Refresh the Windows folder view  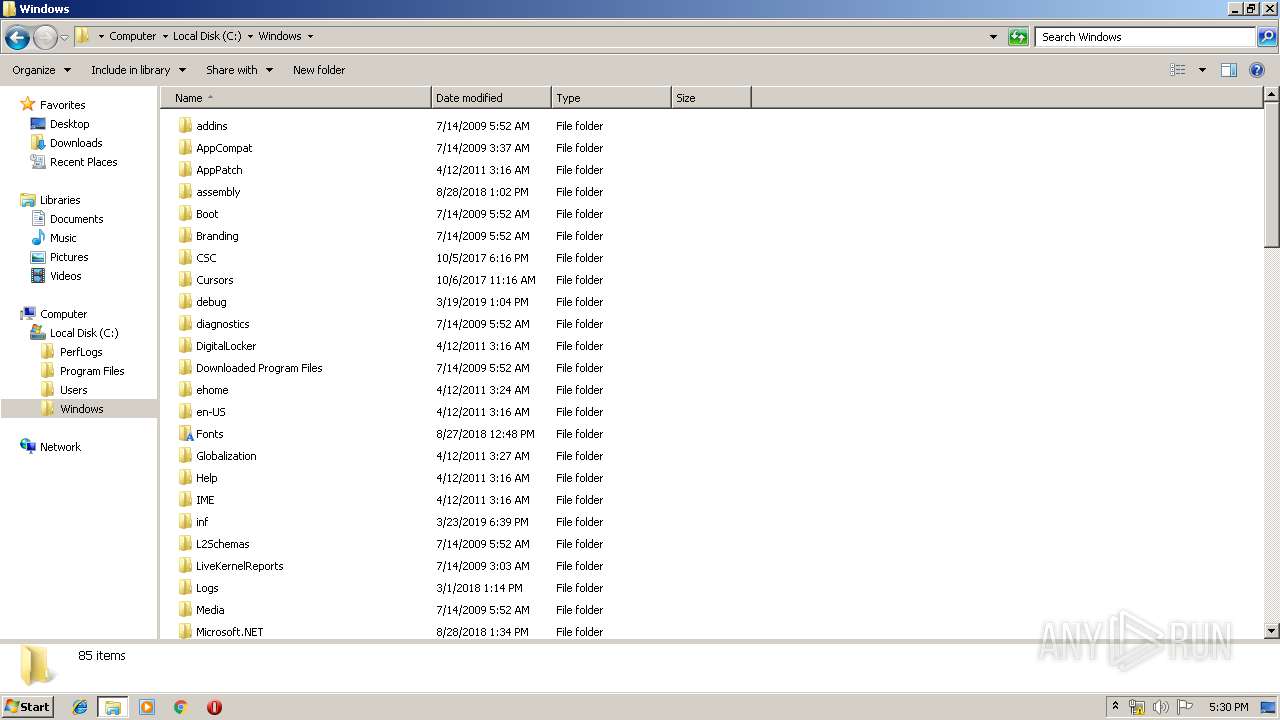[1018, 37]
